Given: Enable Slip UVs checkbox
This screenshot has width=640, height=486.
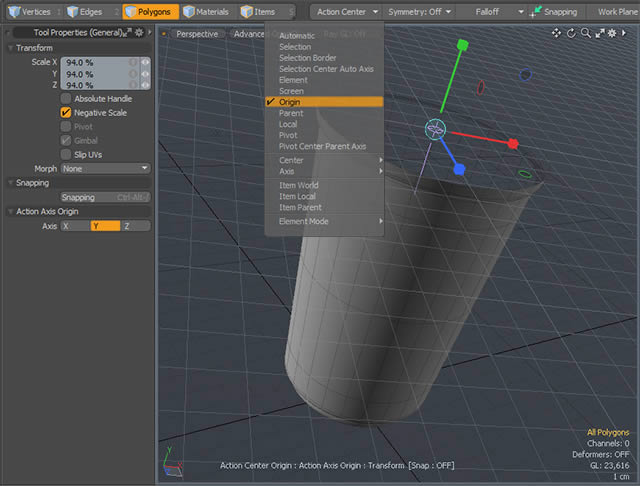Looking at the screenshot, I should tap(66, 154).
